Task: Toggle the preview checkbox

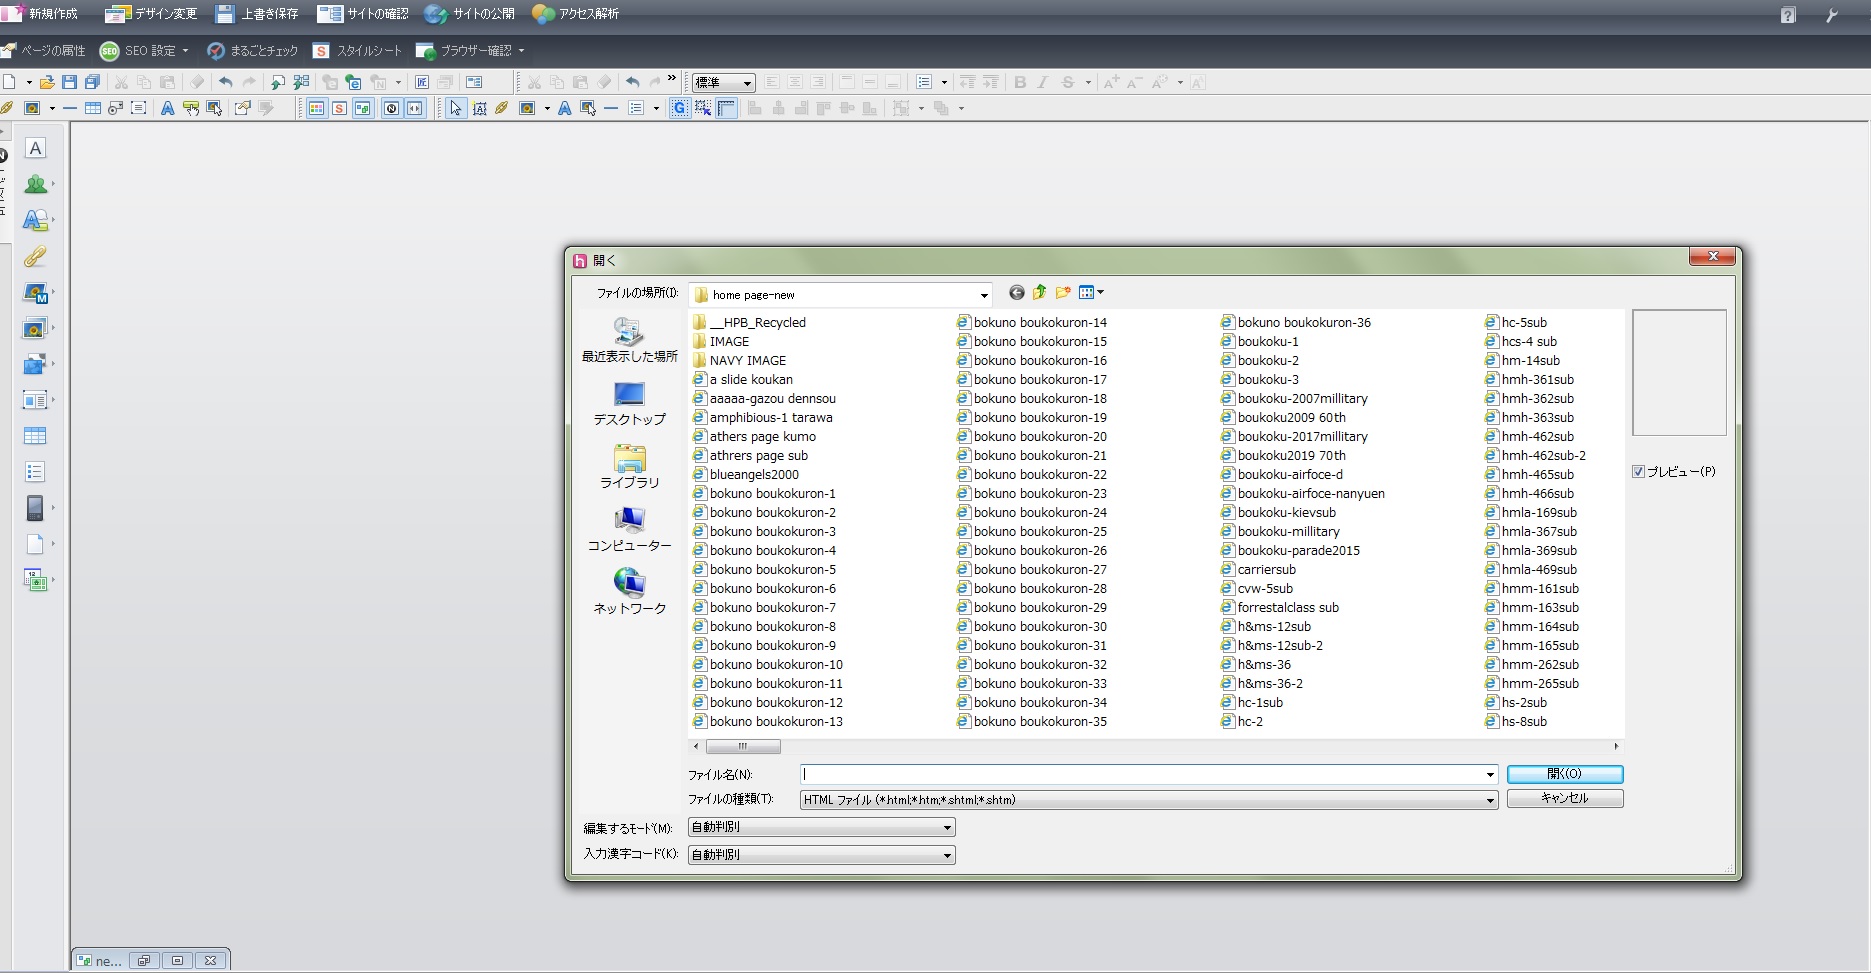Action: (x=1638, y=472)
